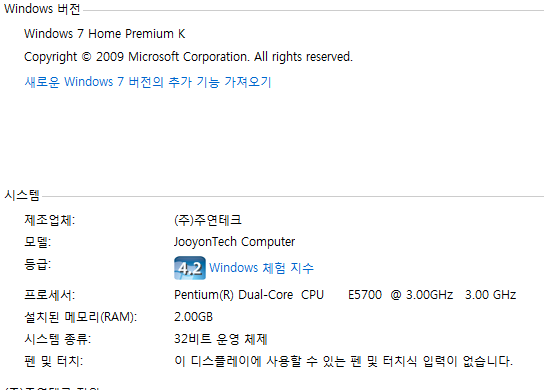Click the 'Windows 버전' section heading
Viewport: 544px width, 390px height.
(x=42, y=9)
